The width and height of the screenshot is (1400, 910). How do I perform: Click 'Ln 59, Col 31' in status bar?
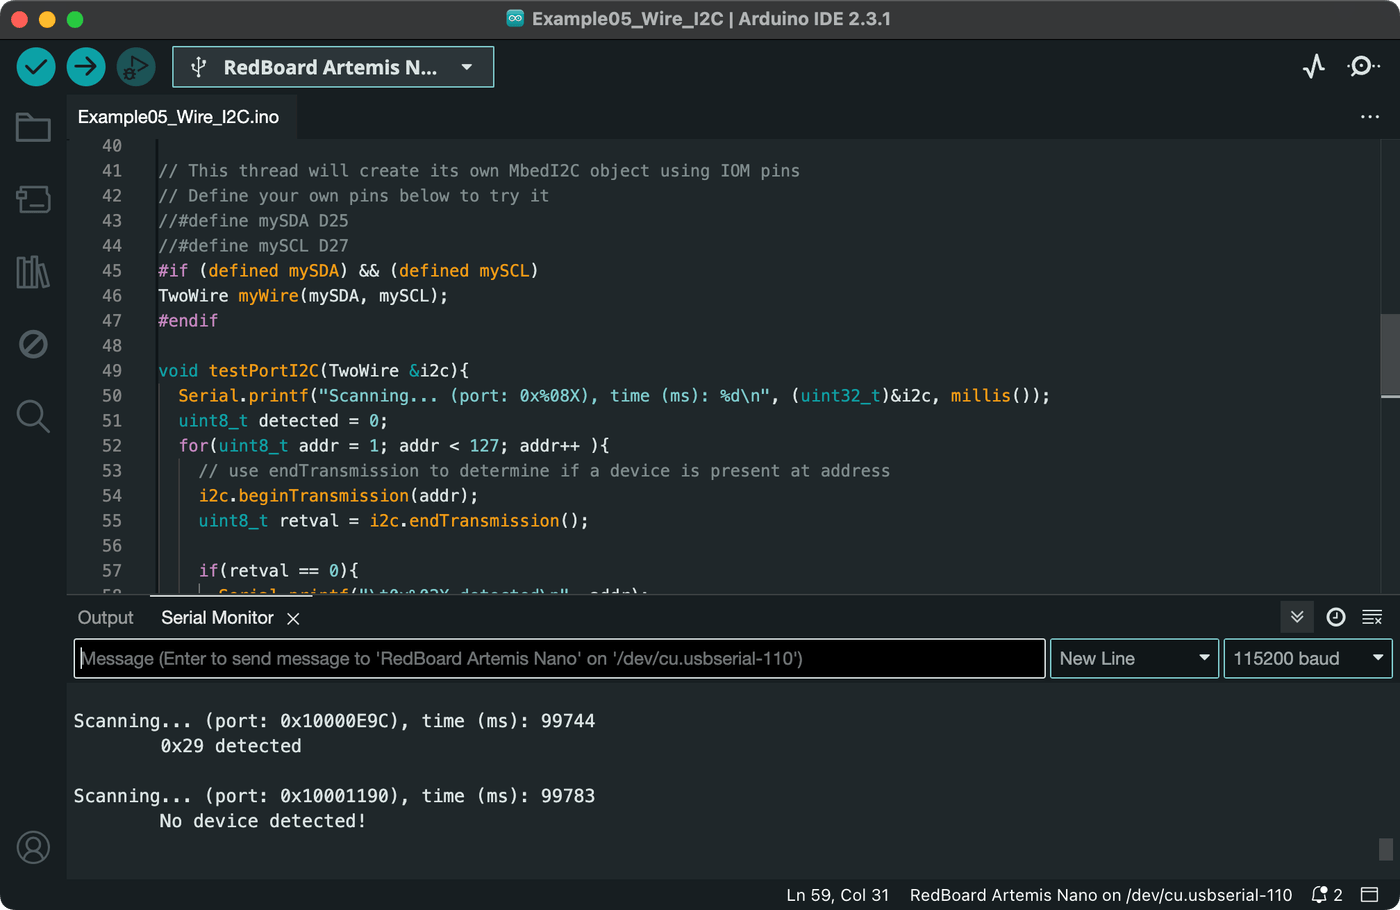[837, 895]
